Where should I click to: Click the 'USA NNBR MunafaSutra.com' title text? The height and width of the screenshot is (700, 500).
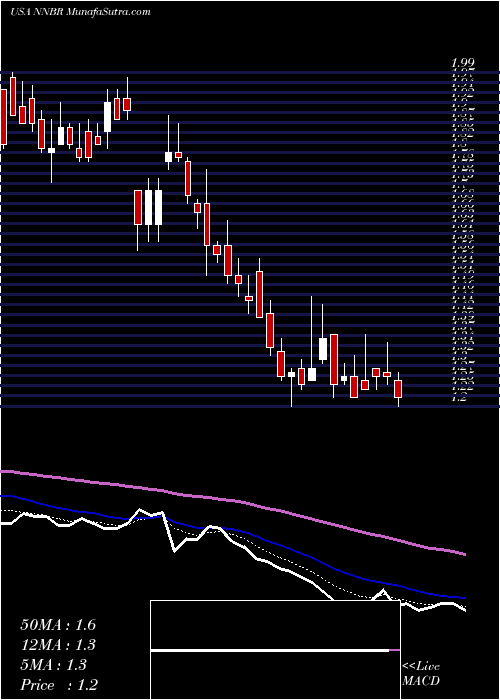pyautogui.click(x=80, y=12)
